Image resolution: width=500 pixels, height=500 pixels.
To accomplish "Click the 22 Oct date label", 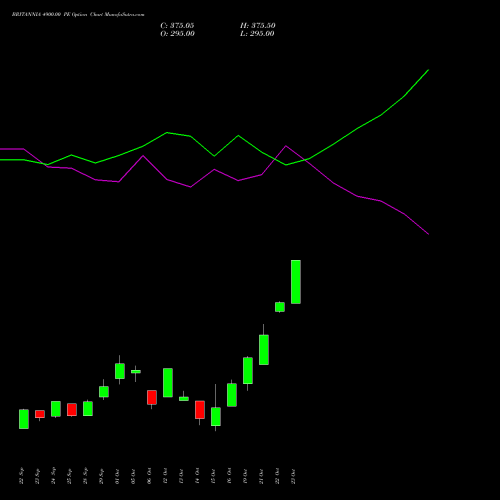I will click(278, 476).
